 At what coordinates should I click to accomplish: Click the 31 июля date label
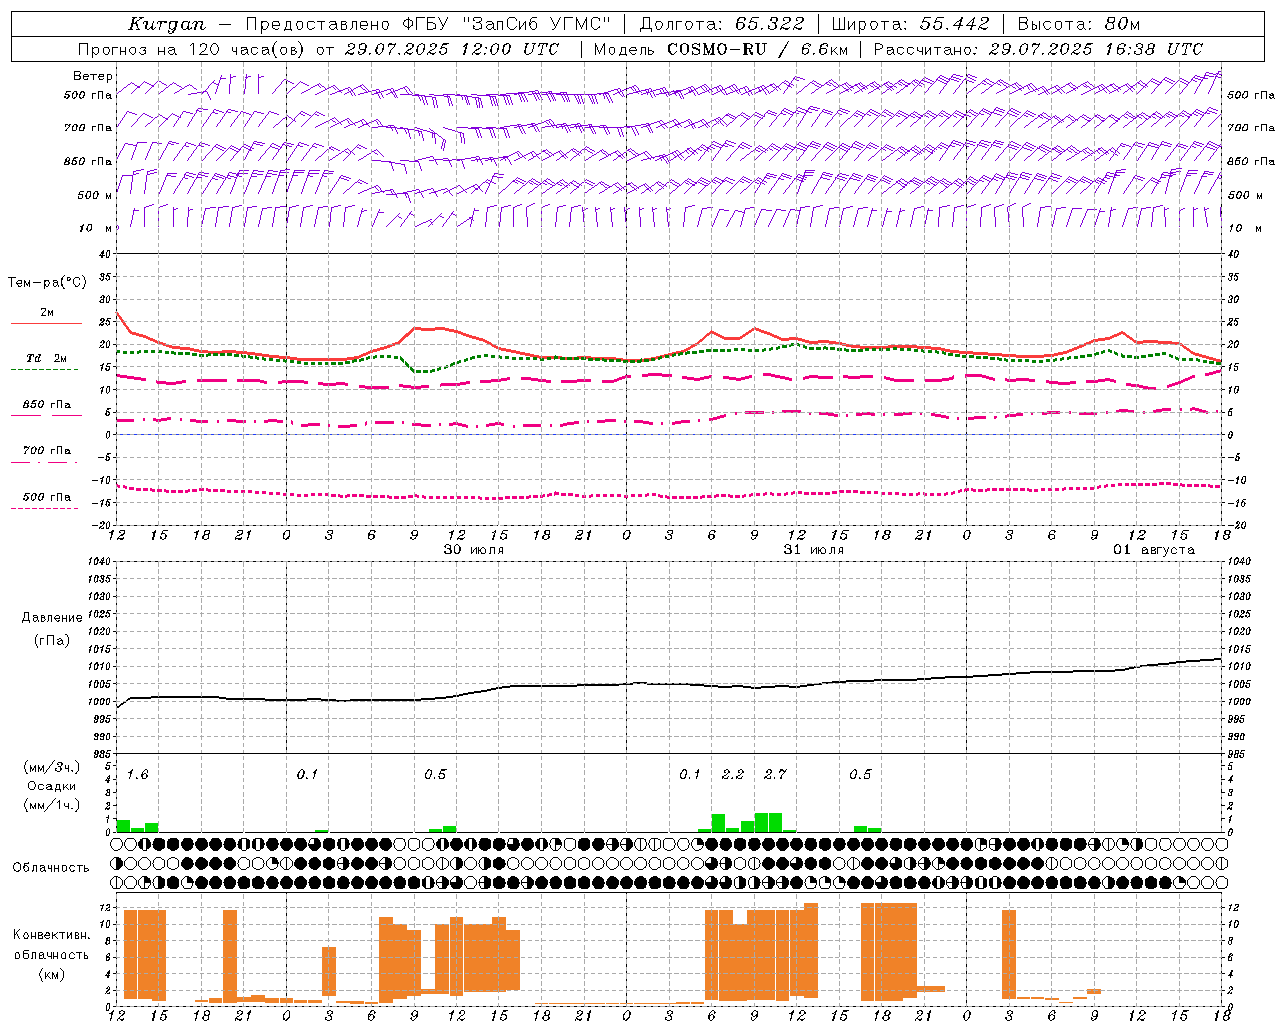[x=814, y=550]
